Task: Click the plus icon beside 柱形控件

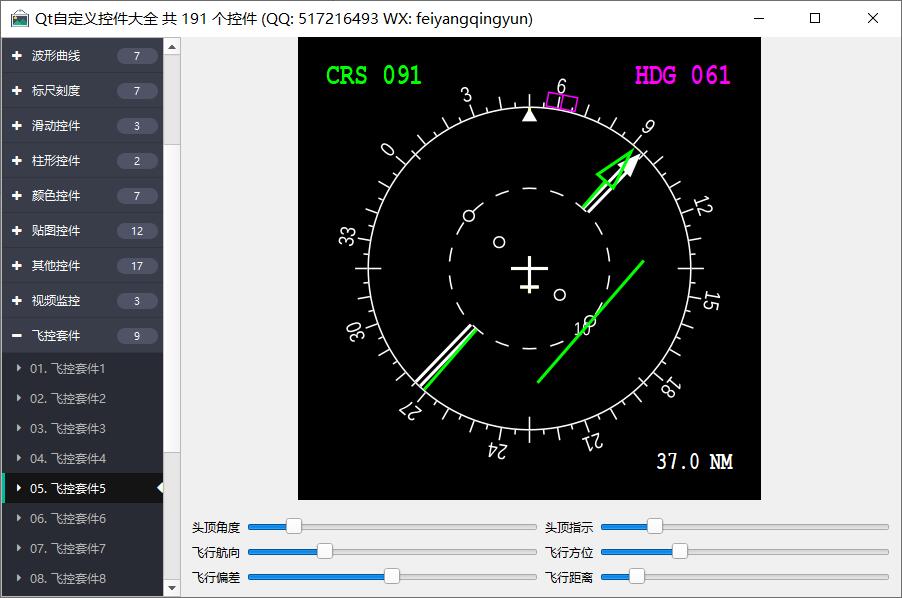Action: point(17,161)
